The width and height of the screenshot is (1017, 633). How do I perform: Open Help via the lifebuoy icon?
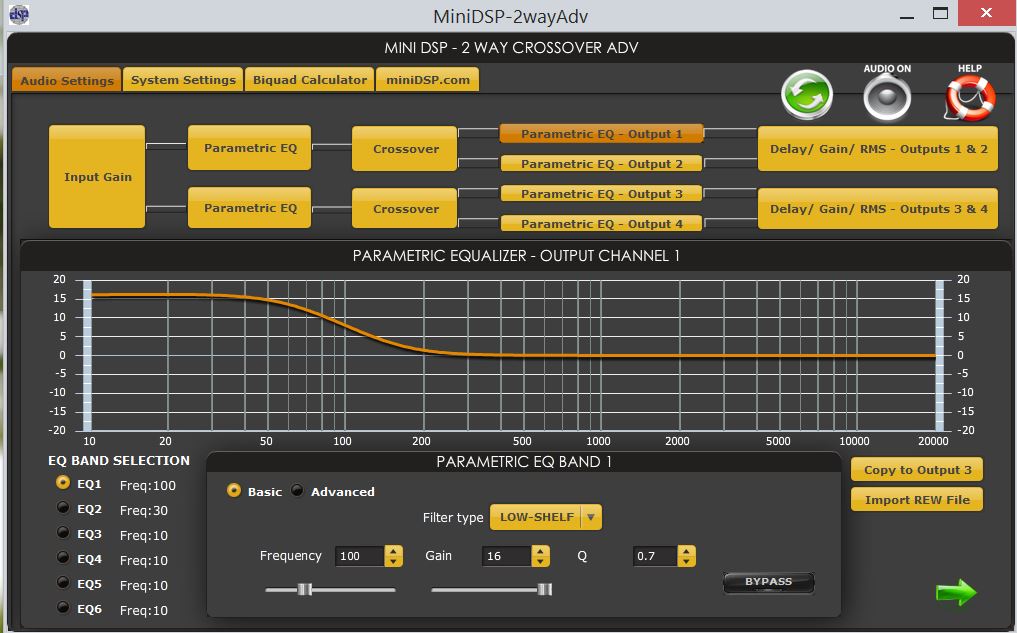970,98
